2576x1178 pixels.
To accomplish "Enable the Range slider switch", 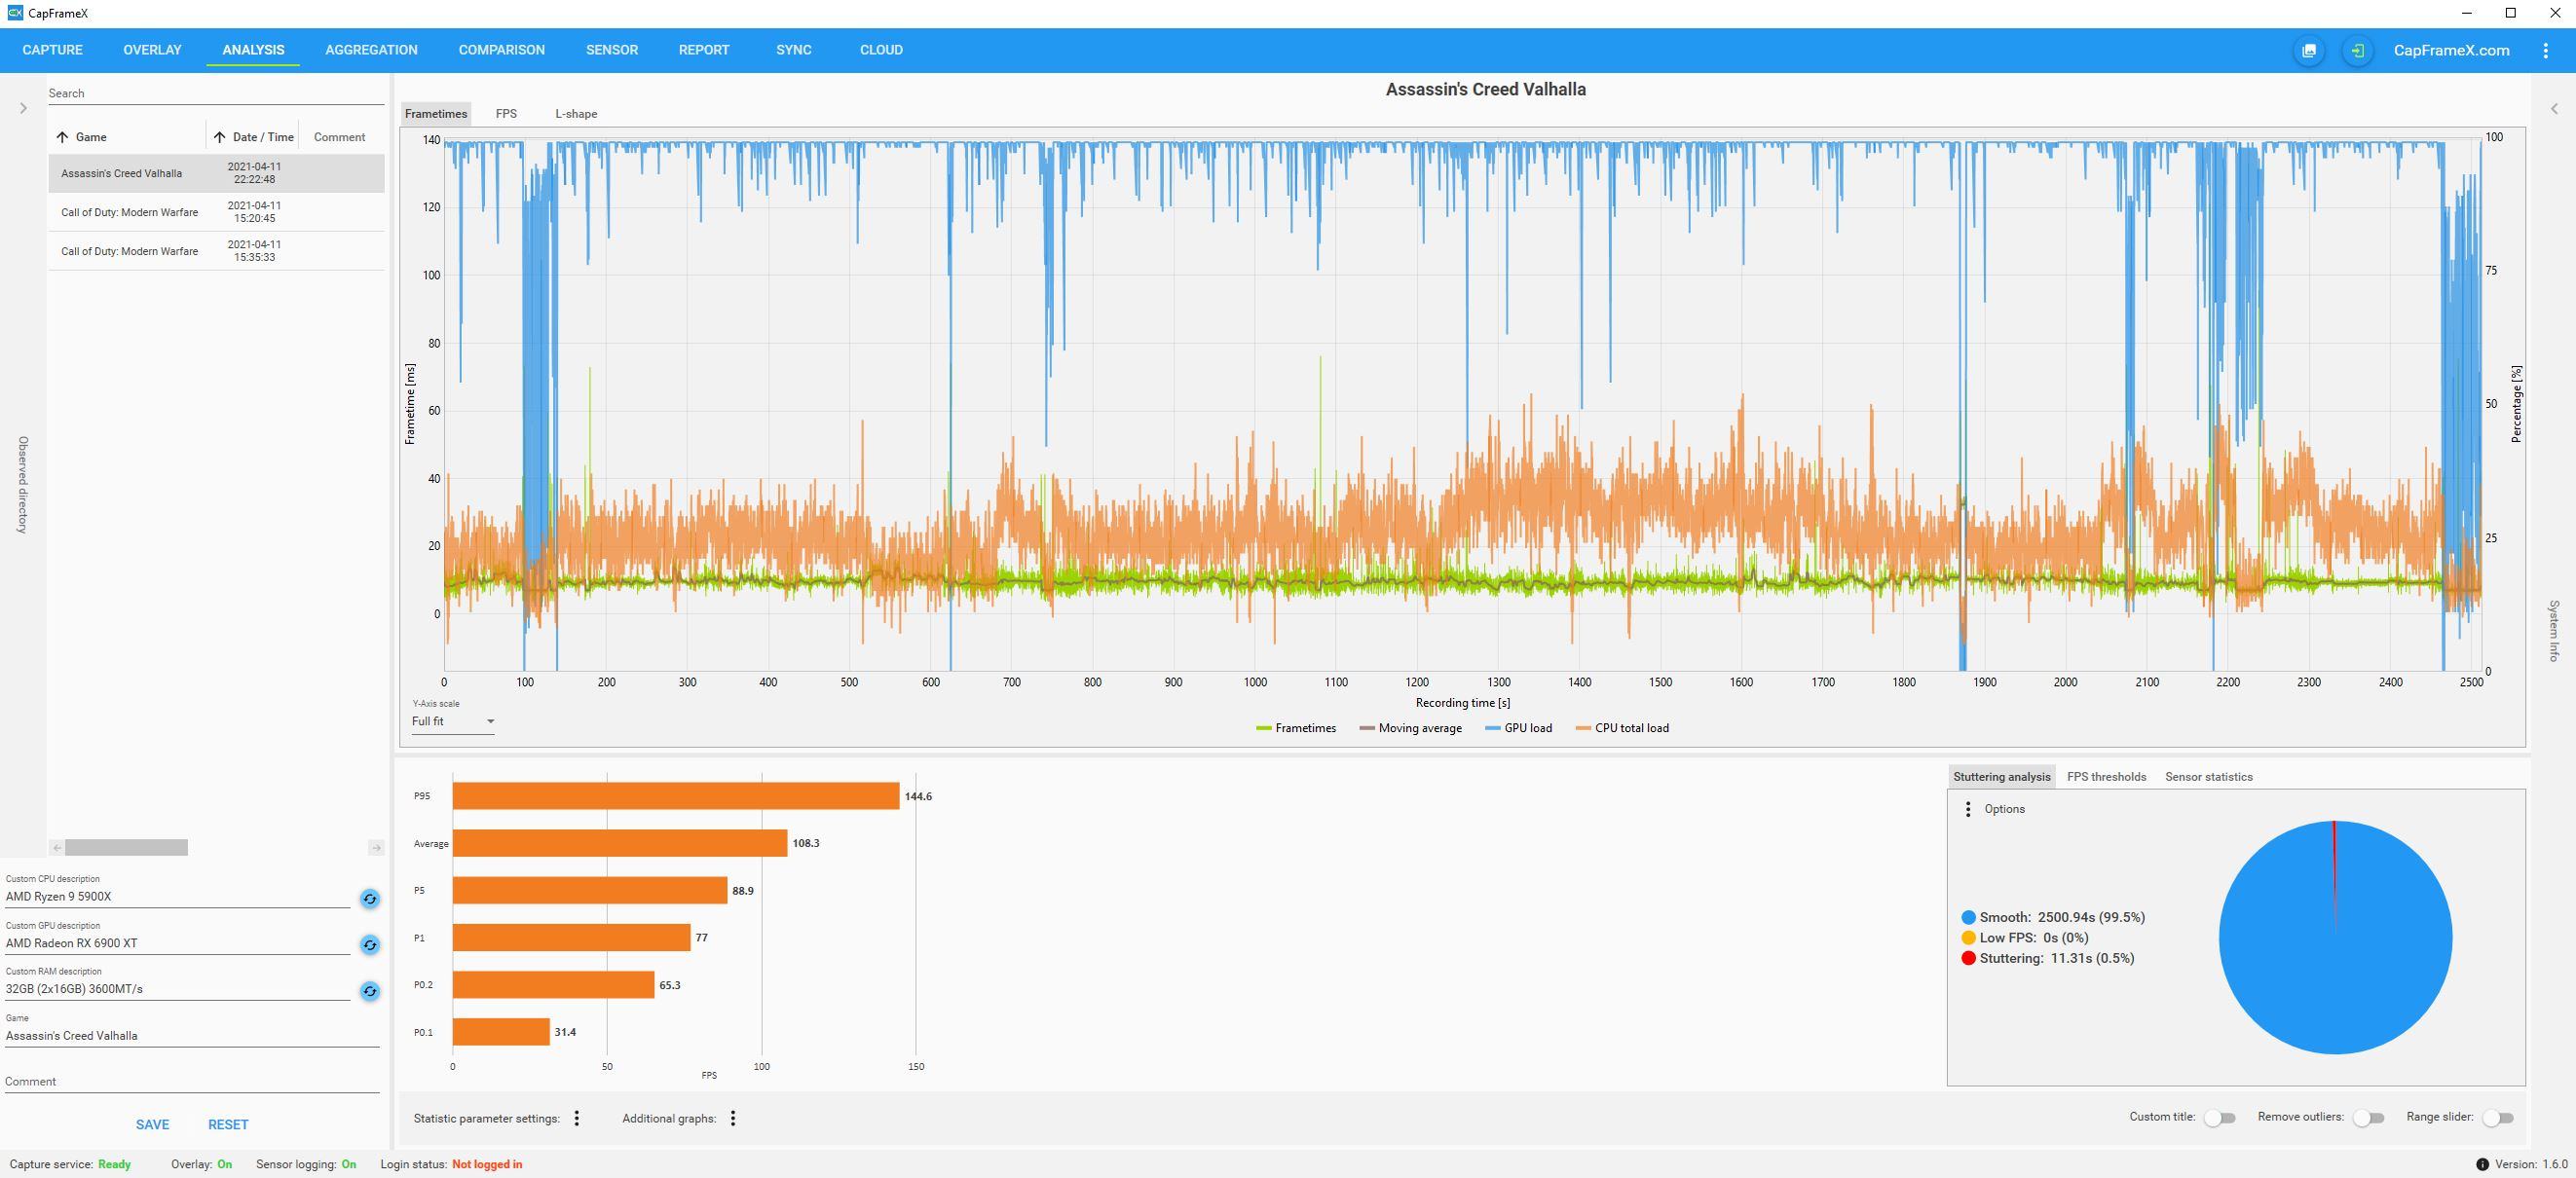I will [x=2498, y=1117].
